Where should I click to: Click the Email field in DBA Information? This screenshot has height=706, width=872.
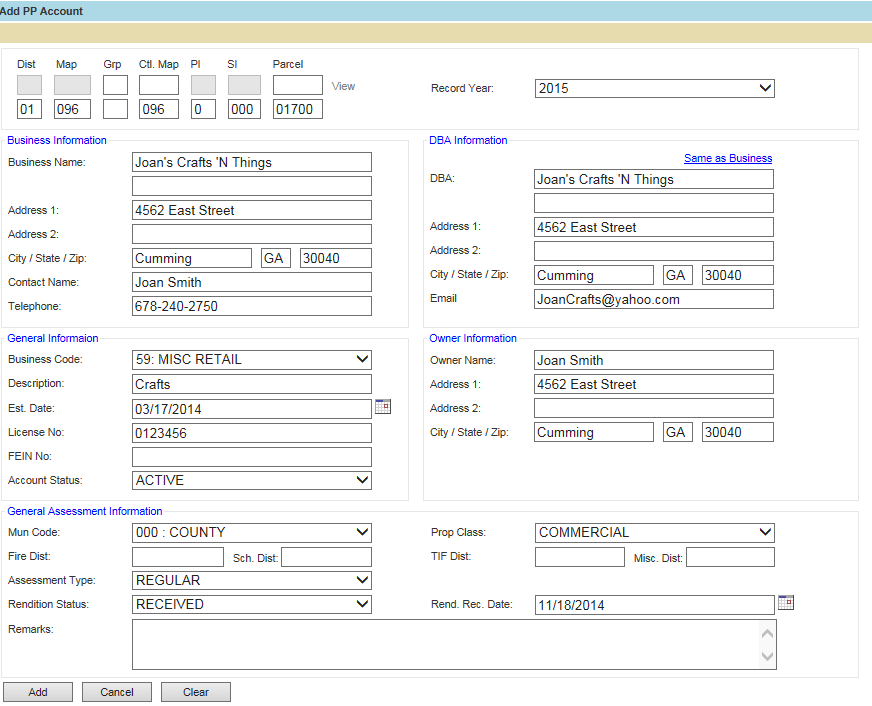(x=653, y=299)
